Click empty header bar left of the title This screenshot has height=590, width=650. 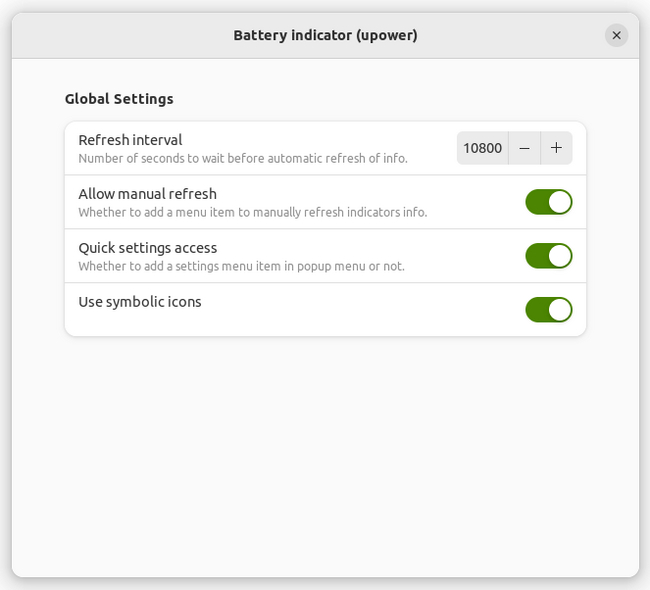[x=120, y=35]
